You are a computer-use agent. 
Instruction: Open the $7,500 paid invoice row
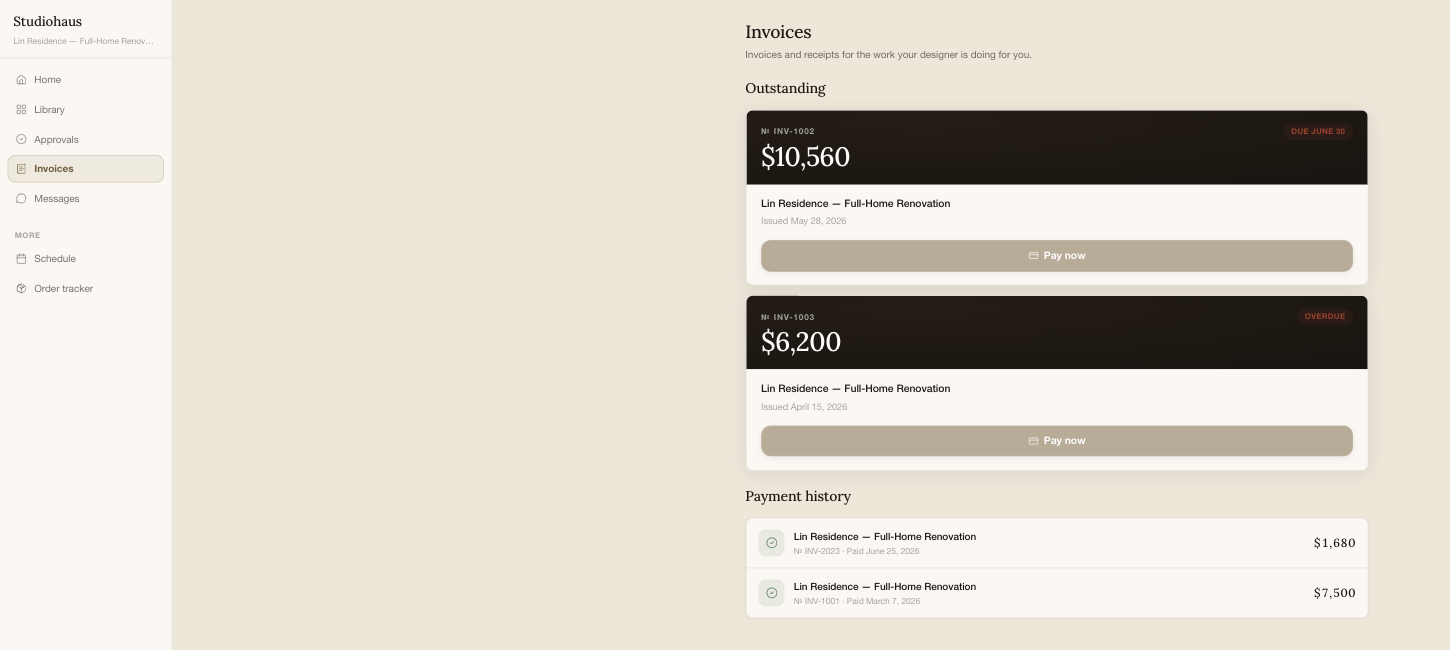click(1057, 593)
